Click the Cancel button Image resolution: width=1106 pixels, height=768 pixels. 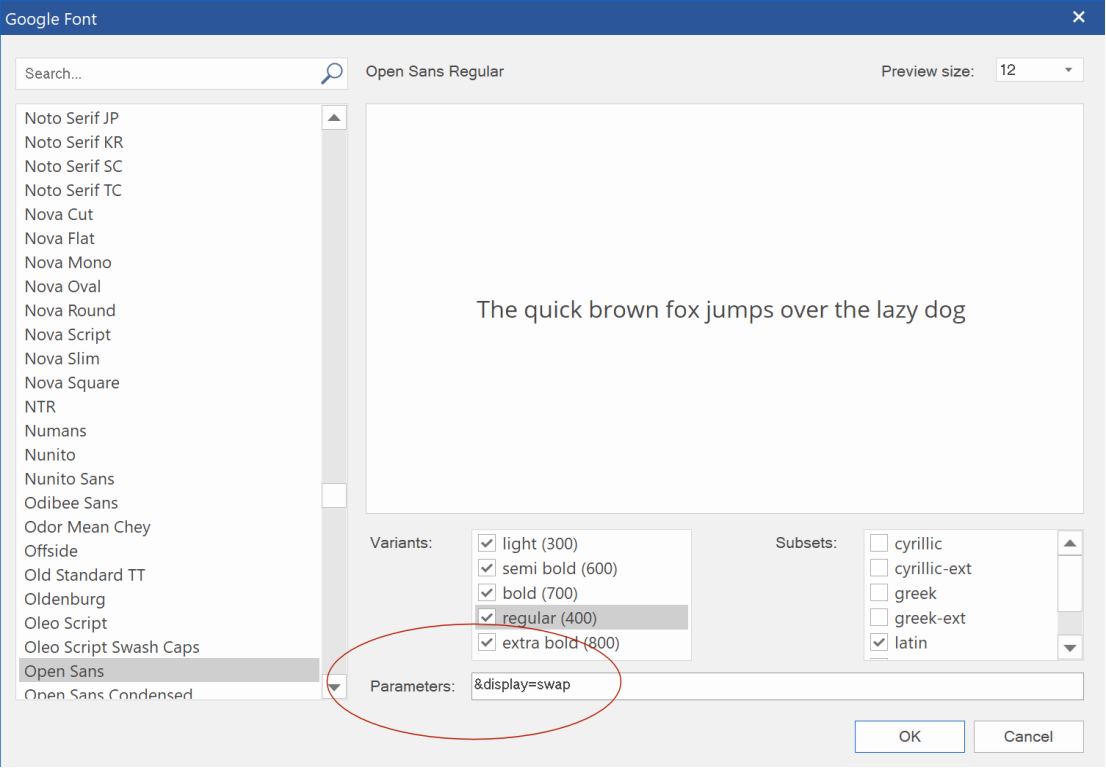1028,736
